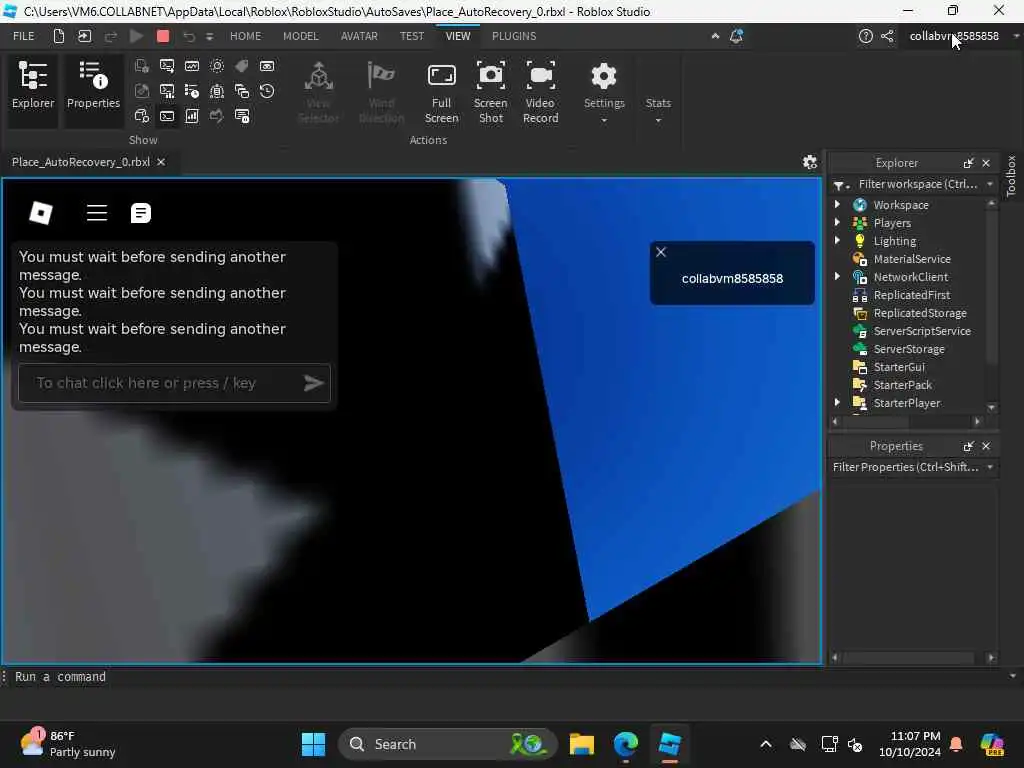This screenshot has width=1024, height=768.
Task: Toggle the Explorer panel button
Action: 33,91
